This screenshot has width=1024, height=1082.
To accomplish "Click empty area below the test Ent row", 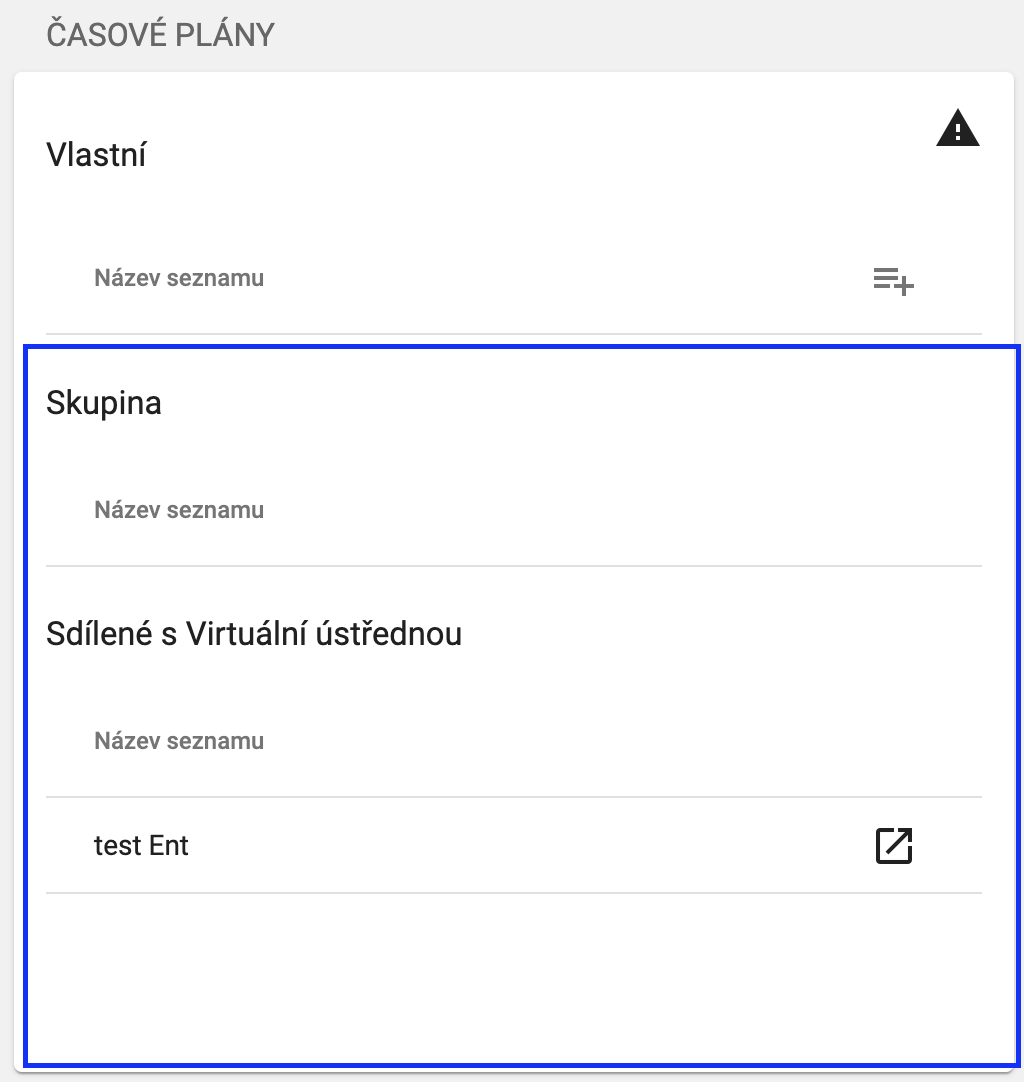I will pos(500,980).
